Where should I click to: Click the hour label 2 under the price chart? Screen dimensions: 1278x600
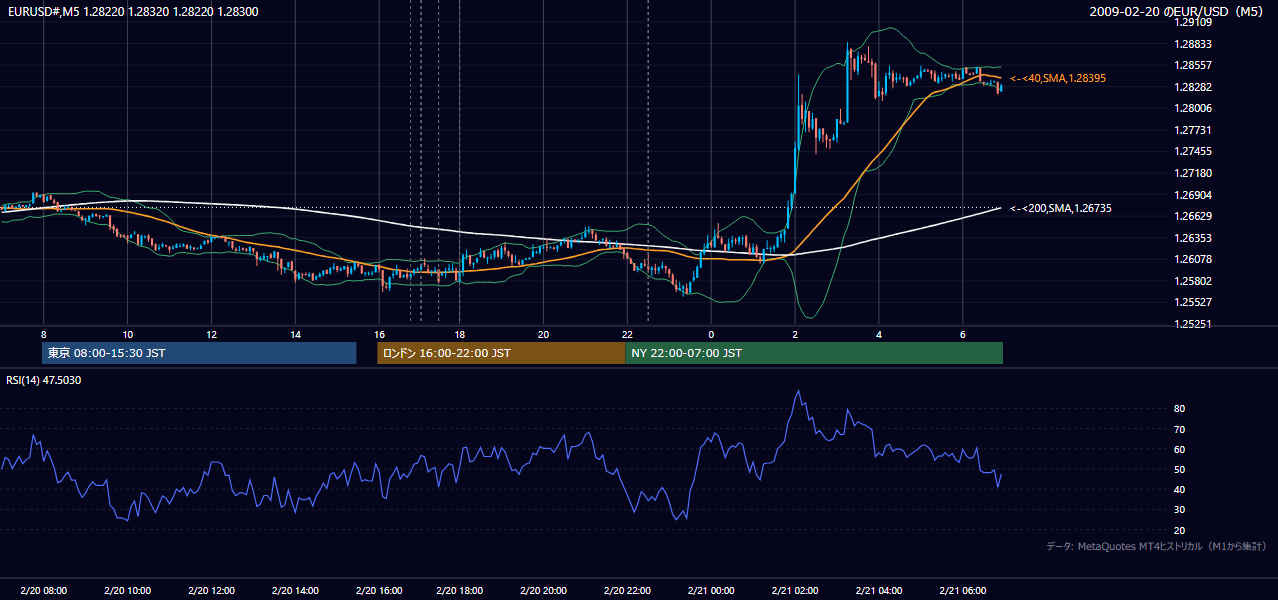click(x=795, y=334)
